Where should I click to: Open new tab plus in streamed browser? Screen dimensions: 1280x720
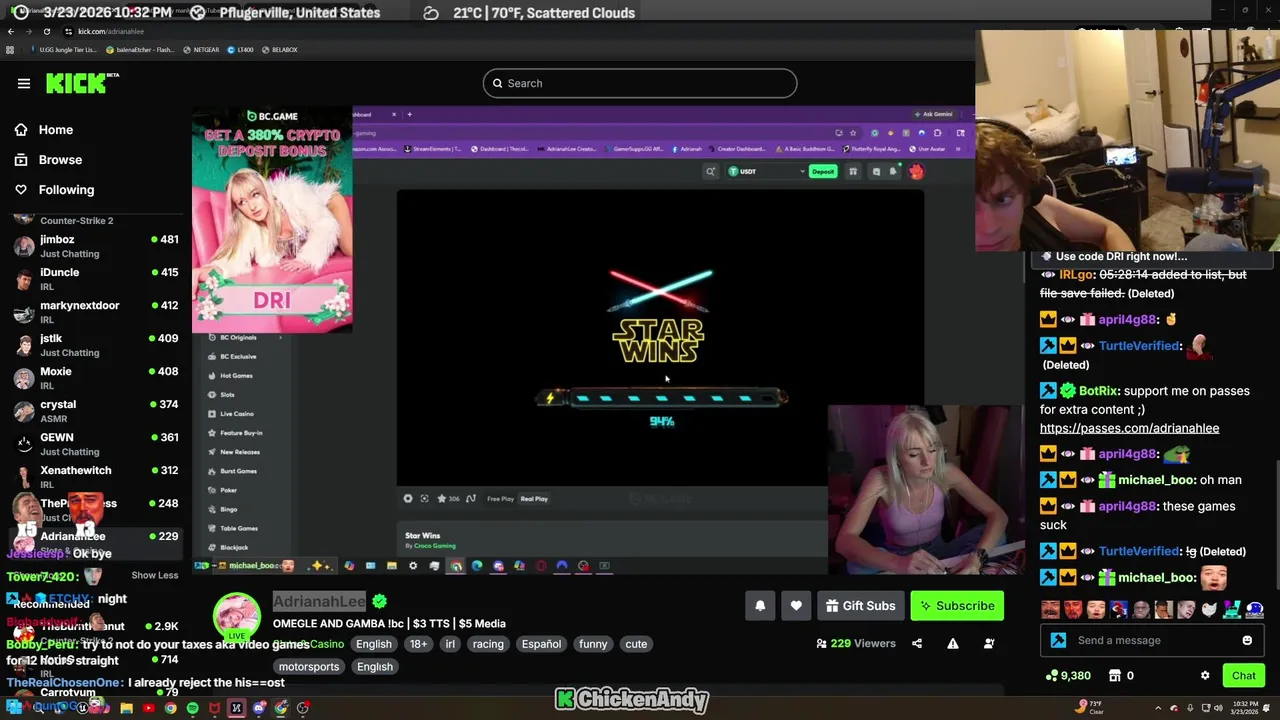pos(409,114)
